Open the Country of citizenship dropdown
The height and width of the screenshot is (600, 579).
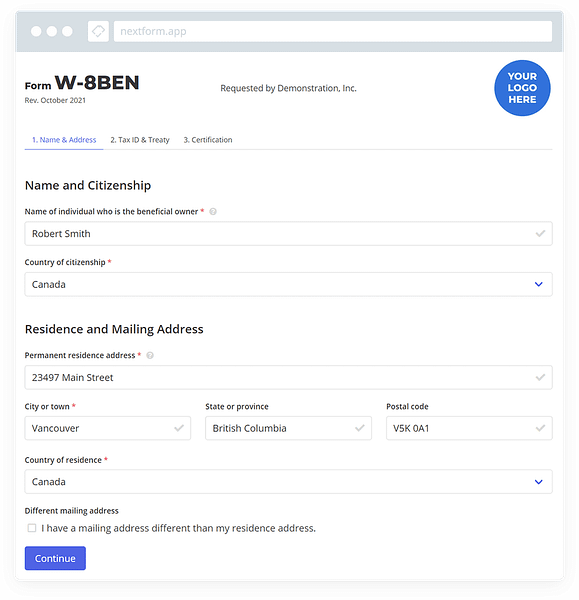289,284
